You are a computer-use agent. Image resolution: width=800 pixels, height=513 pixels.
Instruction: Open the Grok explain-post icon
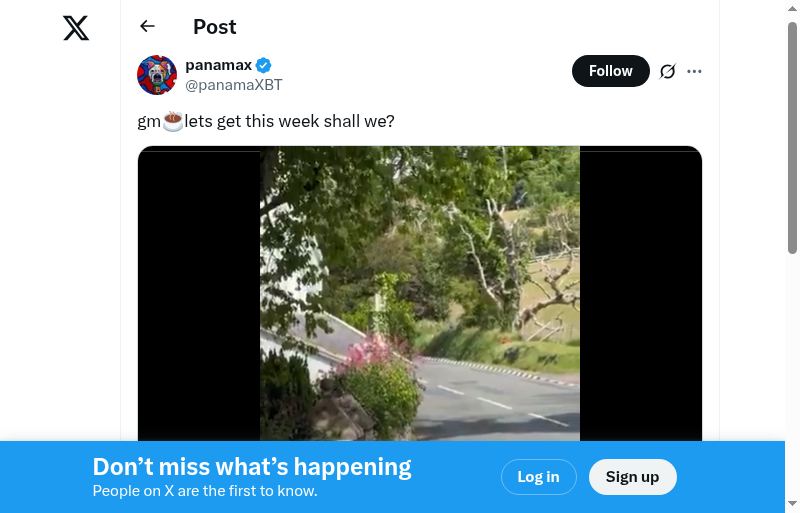667,71
